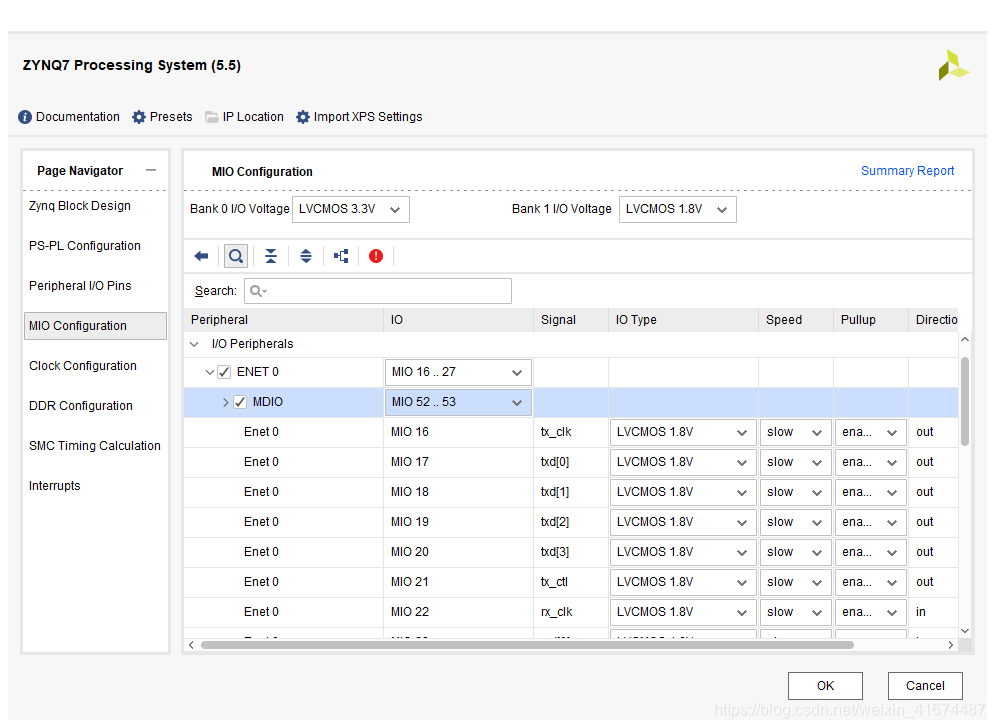The height and width of the screenshot is (728, 995).
Task: Click the scroll left arrow
Action: coord(191,645)
